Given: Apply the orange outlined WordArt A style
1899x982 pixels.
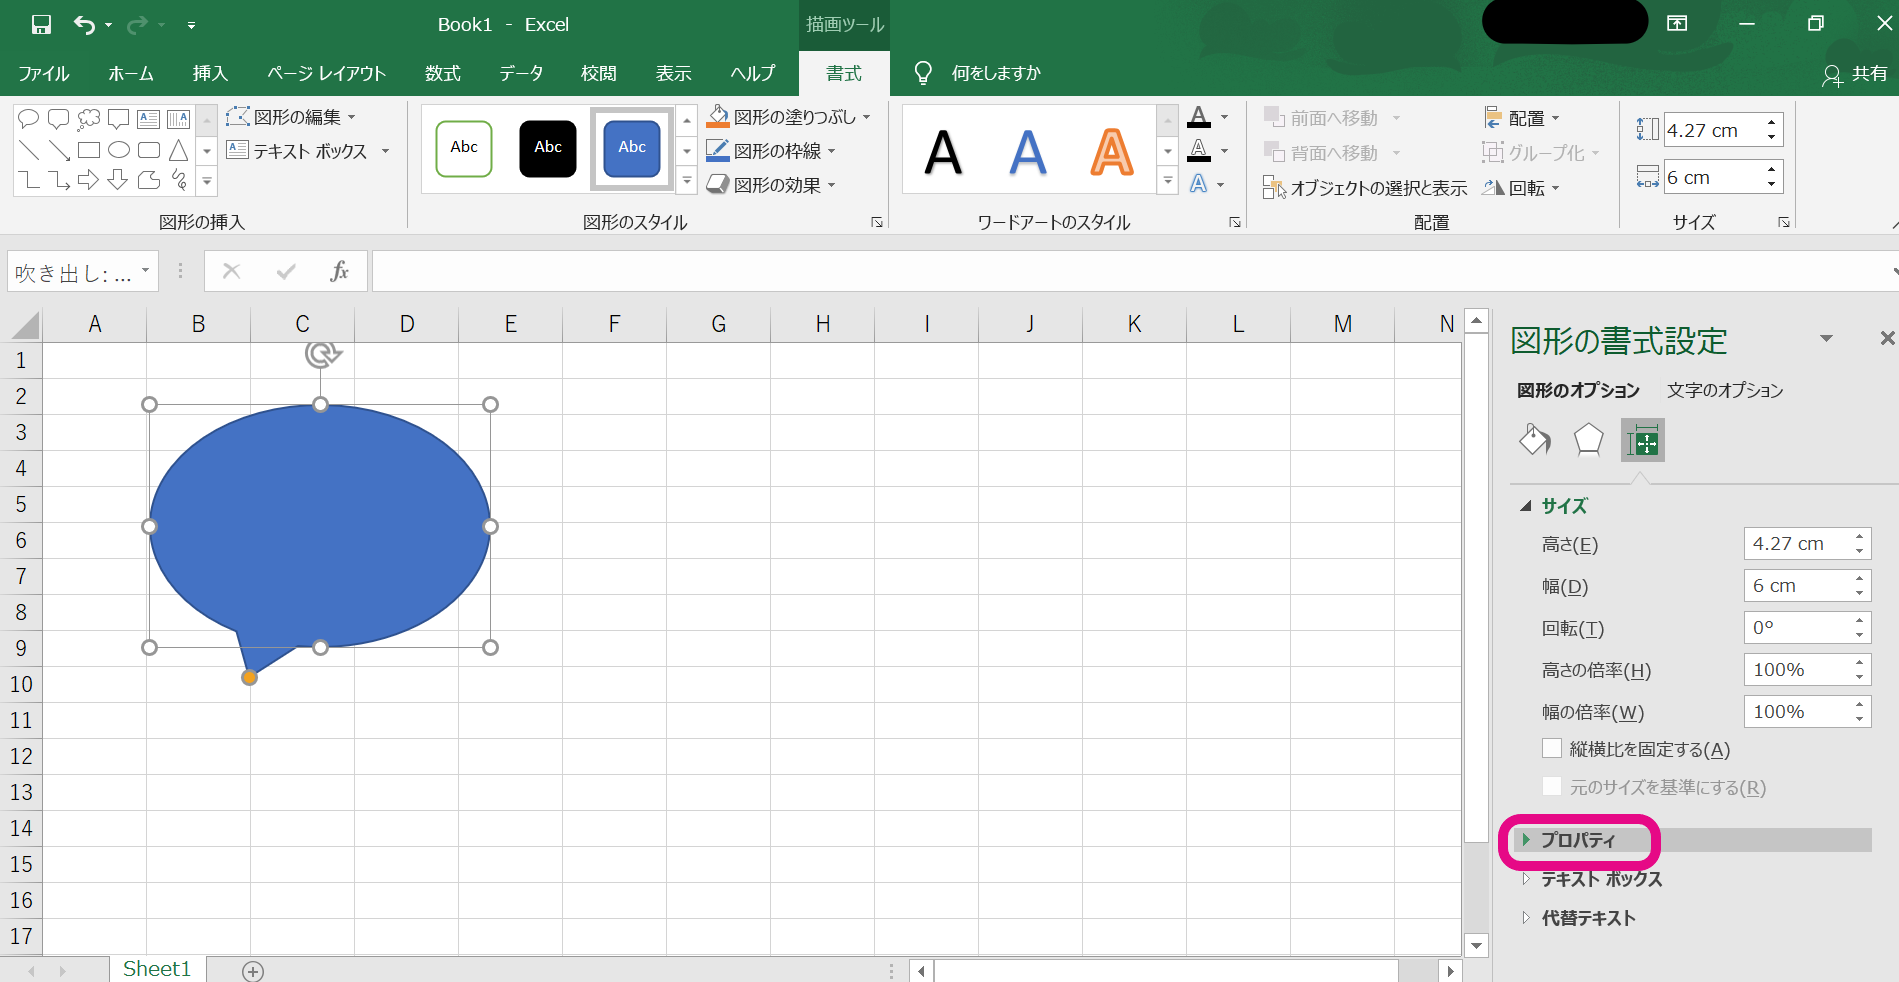Looking at the screenshot, I should pos(1112,152).
